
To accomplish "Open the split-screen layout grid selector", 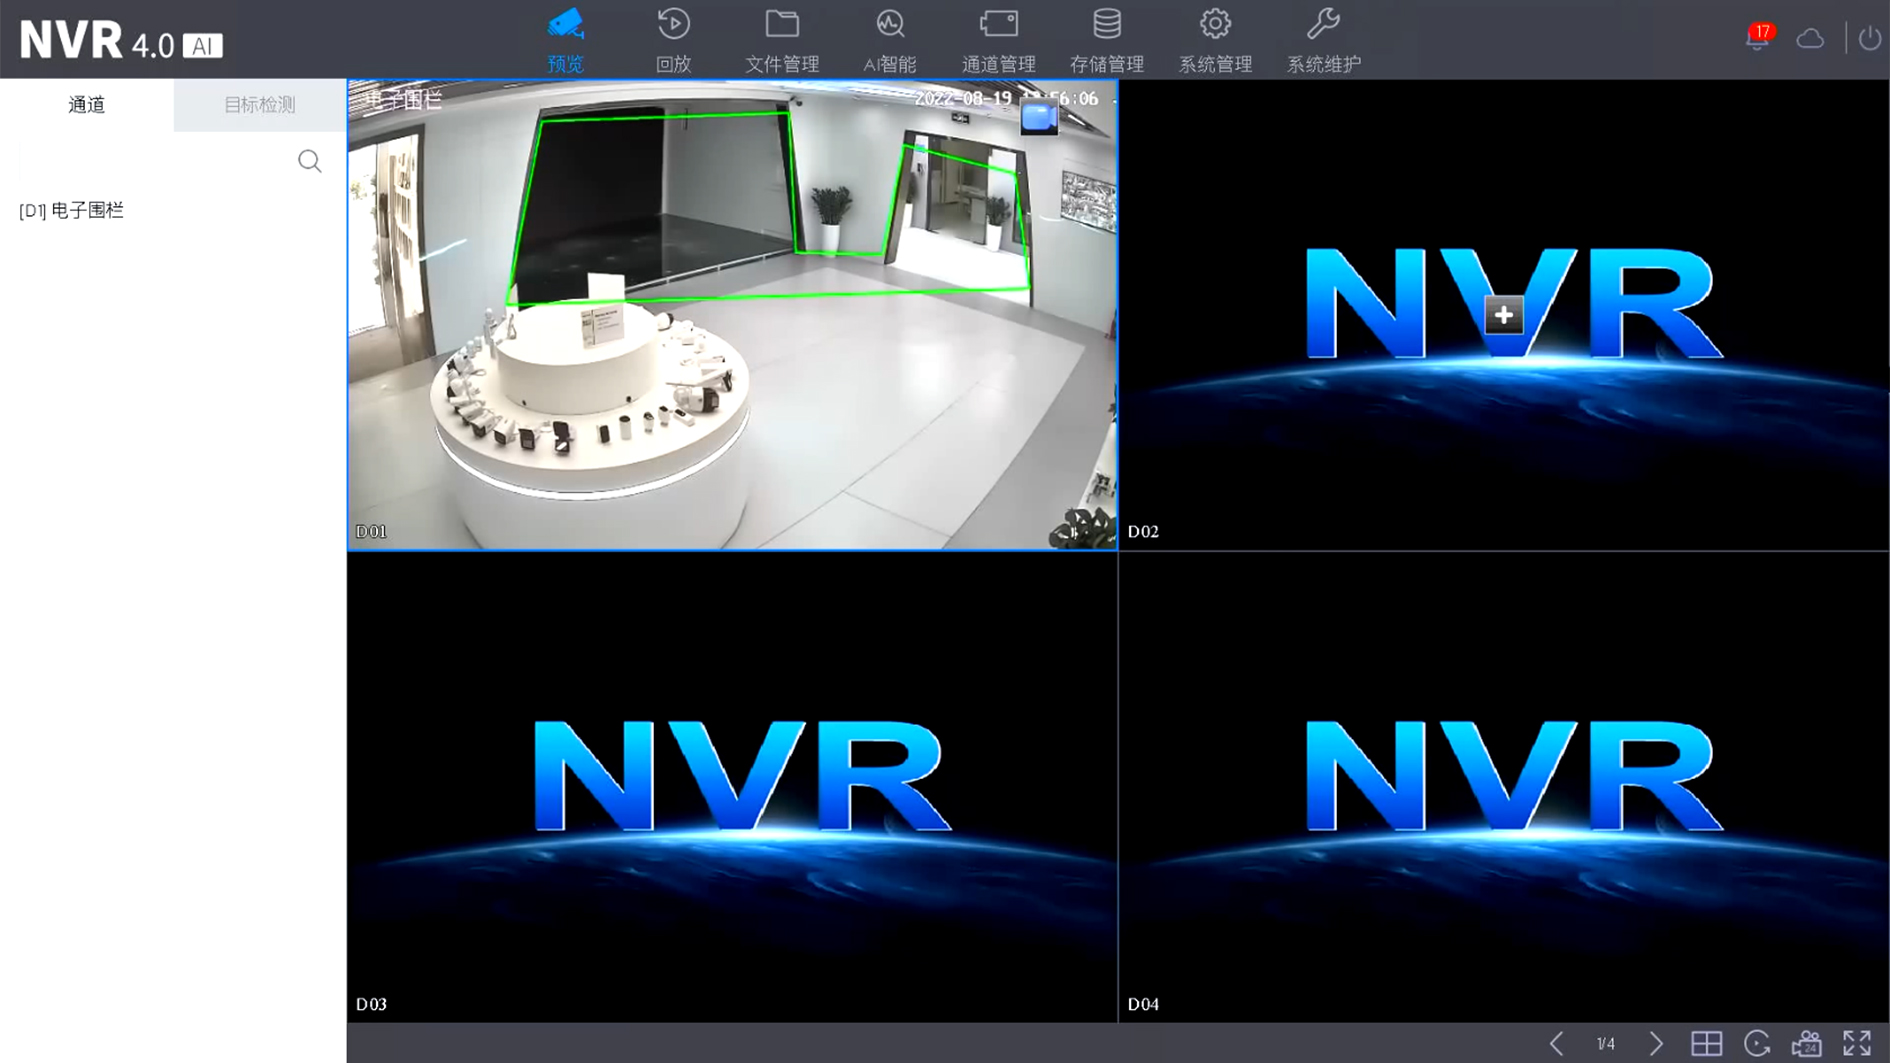I will 1706,1044.
